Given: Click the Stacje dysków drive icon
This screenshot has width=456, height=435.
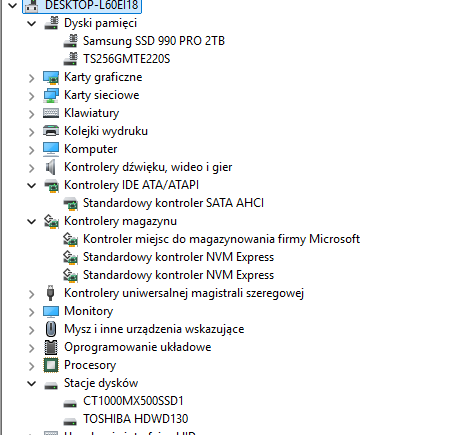Looking at the screenshot, I should pyautogui.click(x=51, y=386).
